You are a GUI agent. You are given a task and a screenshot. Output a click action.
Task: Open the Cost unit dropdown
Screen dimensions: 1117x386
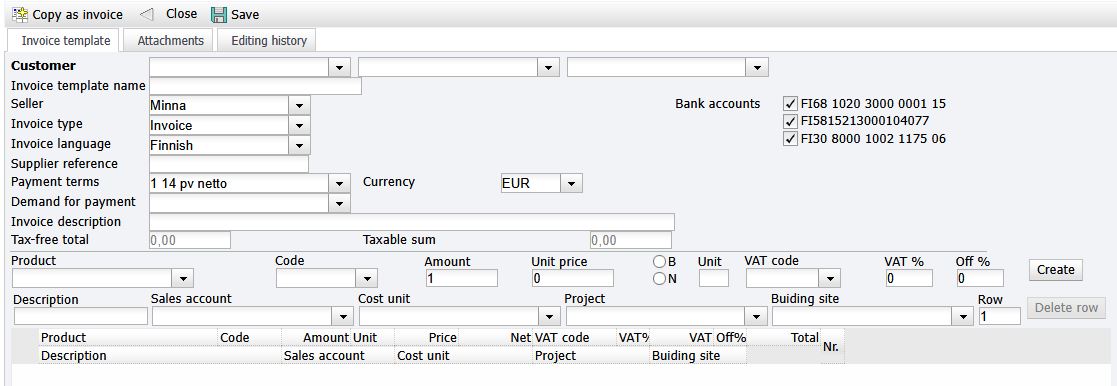pyautogui.click(x=549, y=316)
